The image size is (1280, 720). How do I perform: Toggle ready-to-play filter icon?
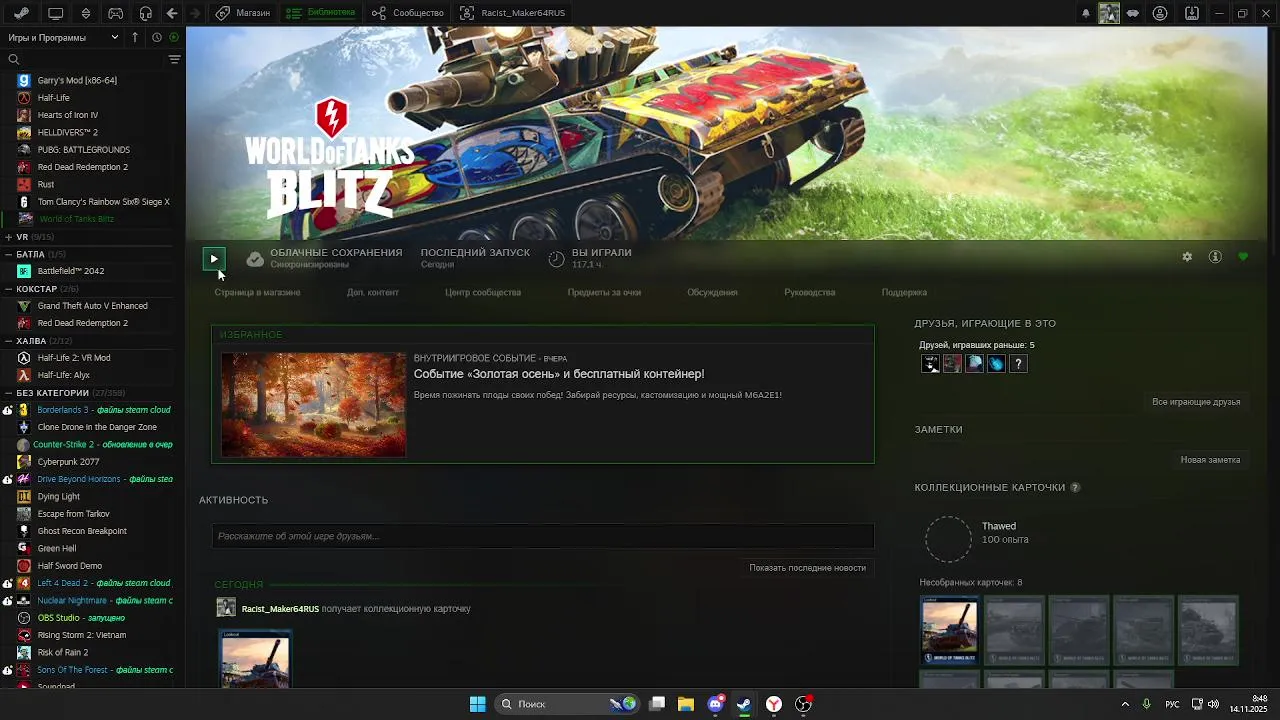click(x=174, y=37)
